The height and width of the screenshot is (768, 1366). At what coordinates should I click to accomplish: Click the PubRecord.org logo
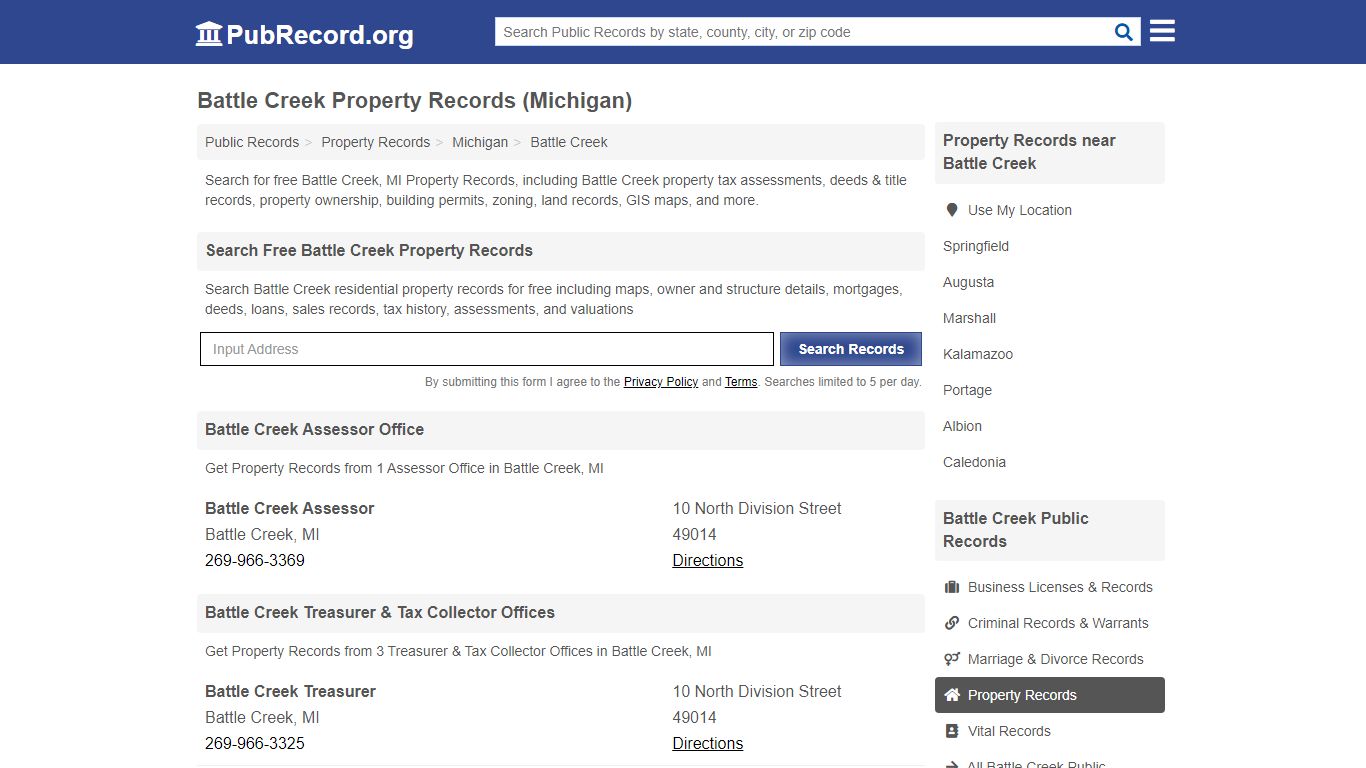[304, 34]
